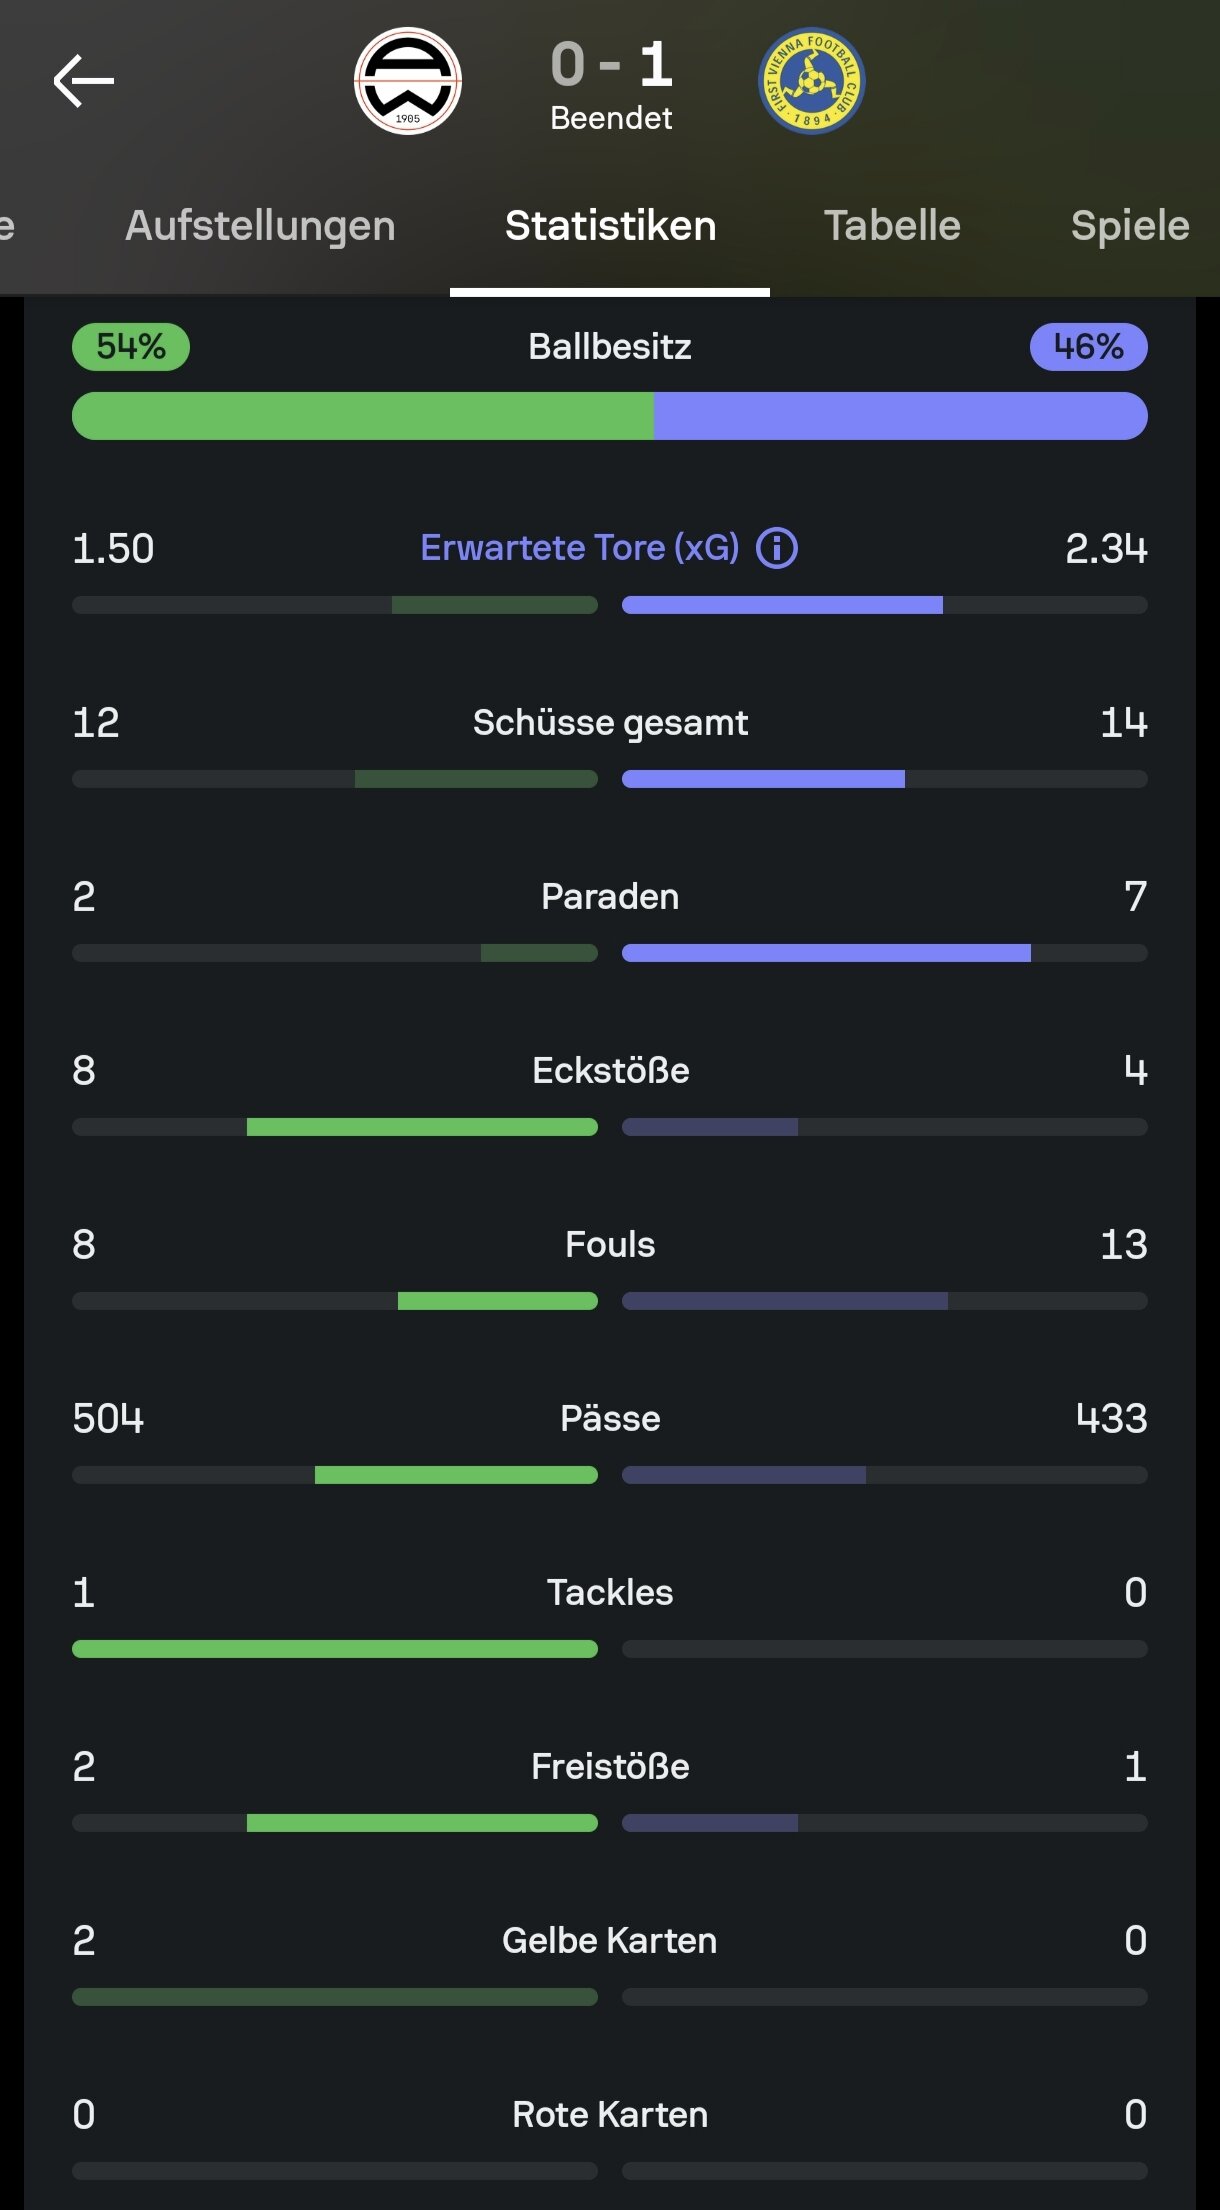Click the purple Ballbesitz bar segment
The height and width of the screenshot is (2210, 1220).
(x=901, y=416)
